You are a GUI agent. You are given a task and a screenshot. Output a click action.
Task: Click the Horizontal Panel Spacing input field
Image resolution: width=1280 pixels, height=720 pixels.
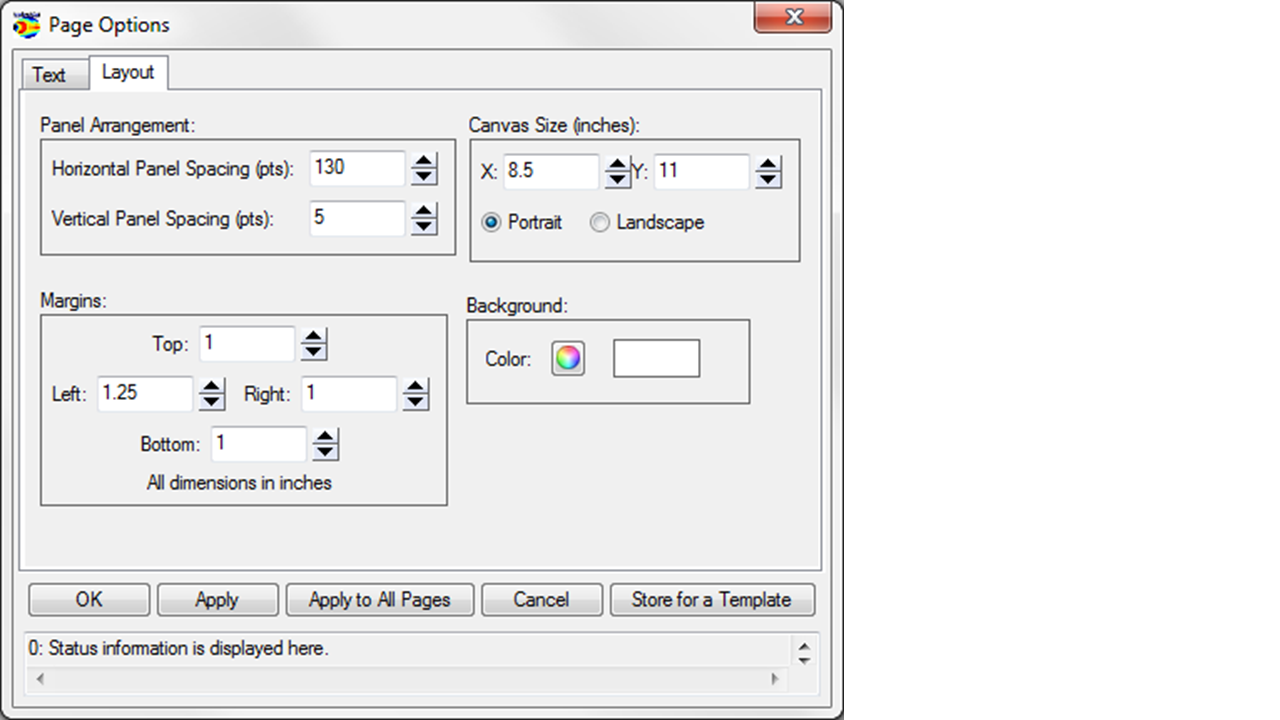point(357,168)
